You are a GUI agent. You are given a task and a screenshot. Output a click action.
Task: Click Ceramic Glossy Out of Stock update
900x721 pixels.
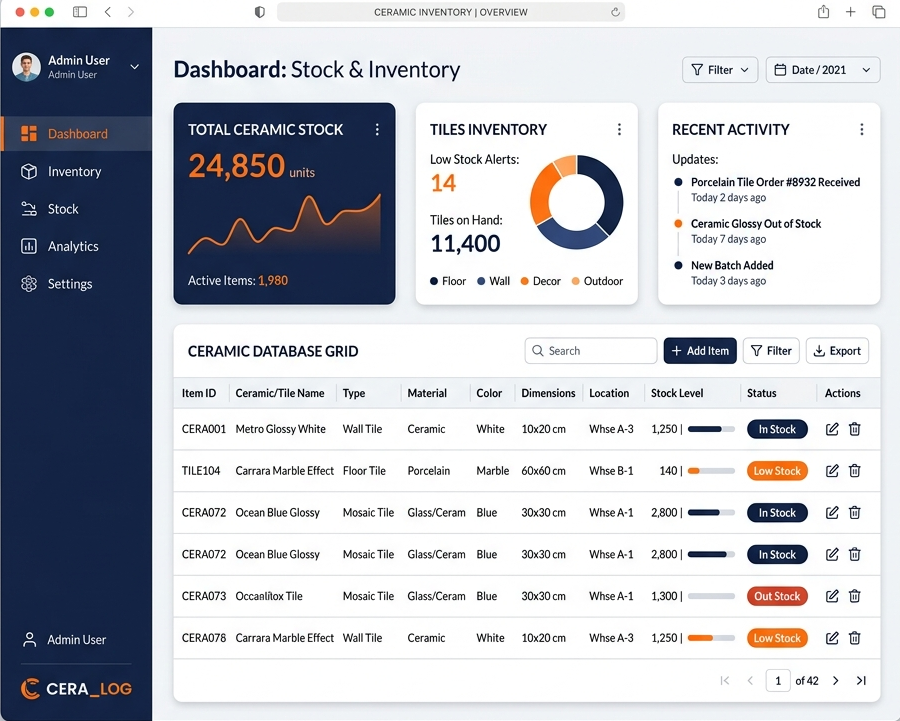(755, 224)
